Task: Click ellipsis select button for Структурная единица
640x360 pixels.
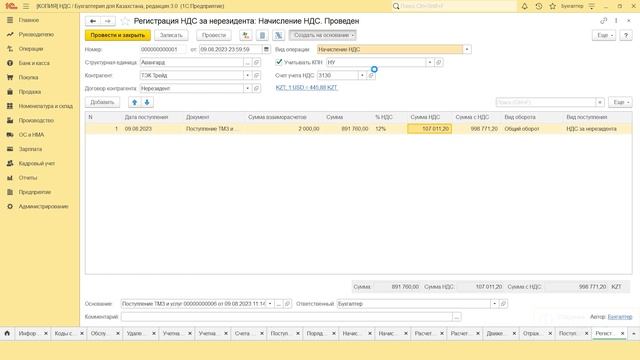Action: point(247,62)
